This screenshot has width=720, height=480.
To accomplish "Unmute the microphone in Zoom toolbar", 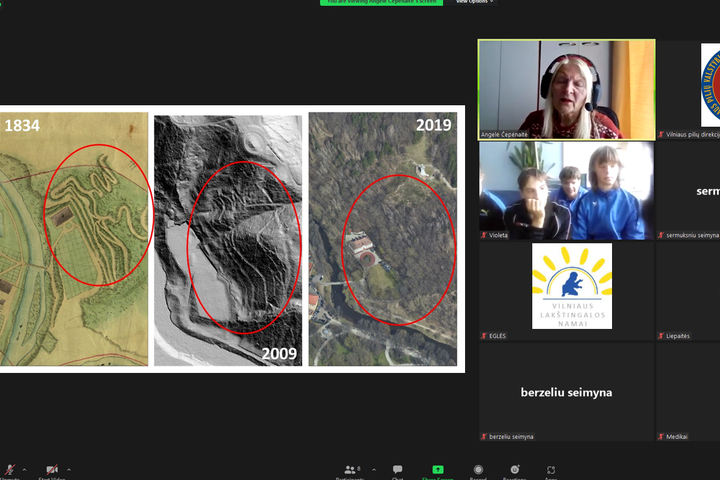I will click(10, 471).
